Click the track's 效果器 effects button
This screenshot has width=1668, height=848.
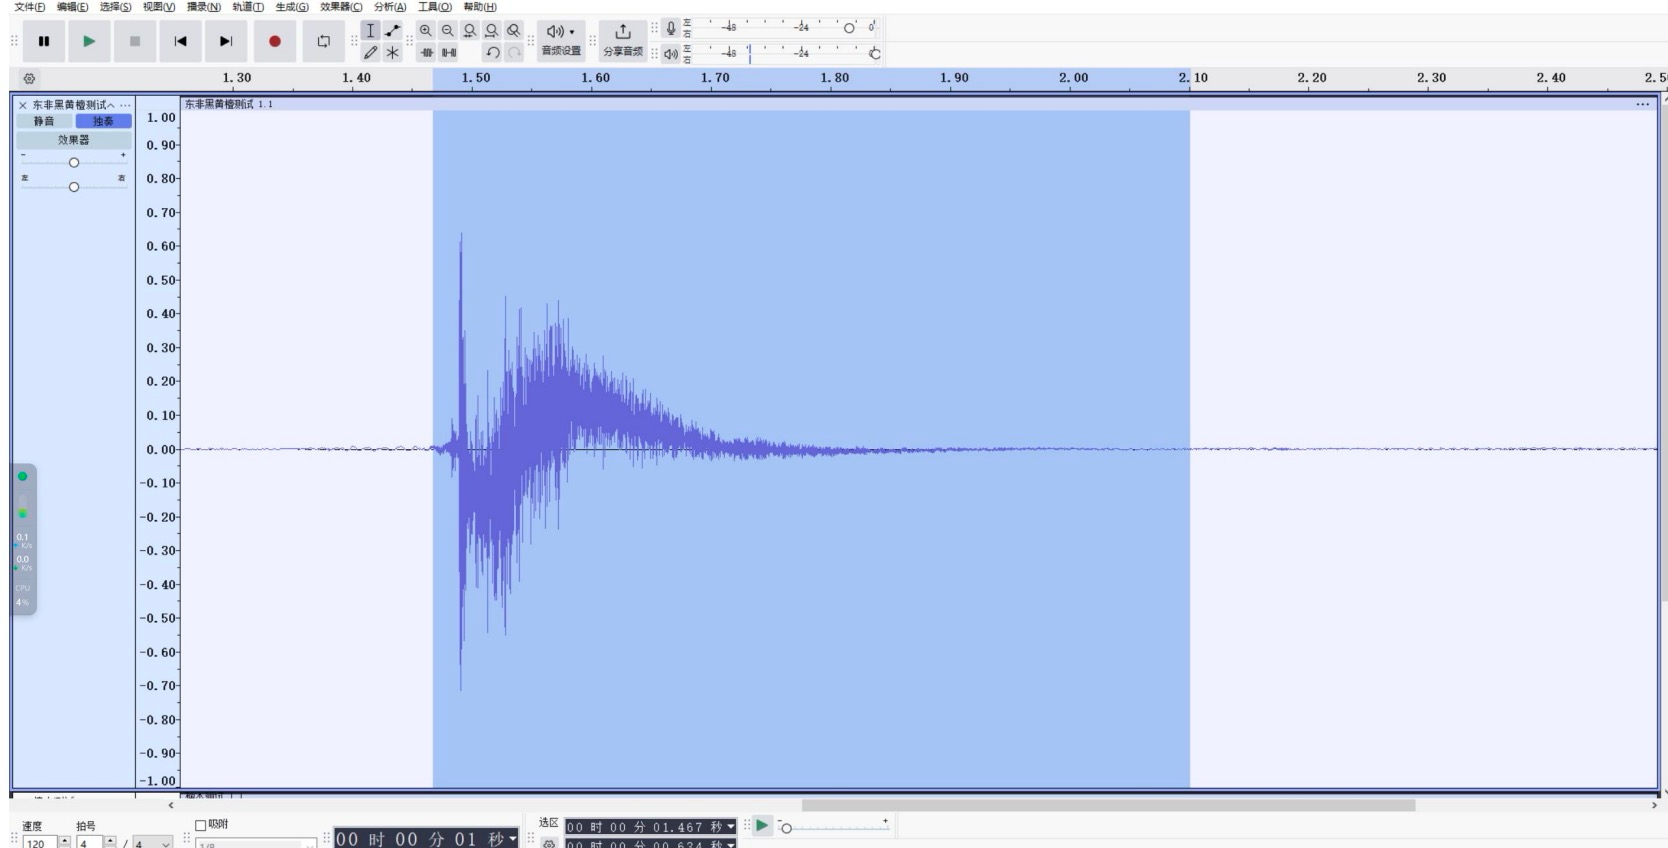point(73,140)
